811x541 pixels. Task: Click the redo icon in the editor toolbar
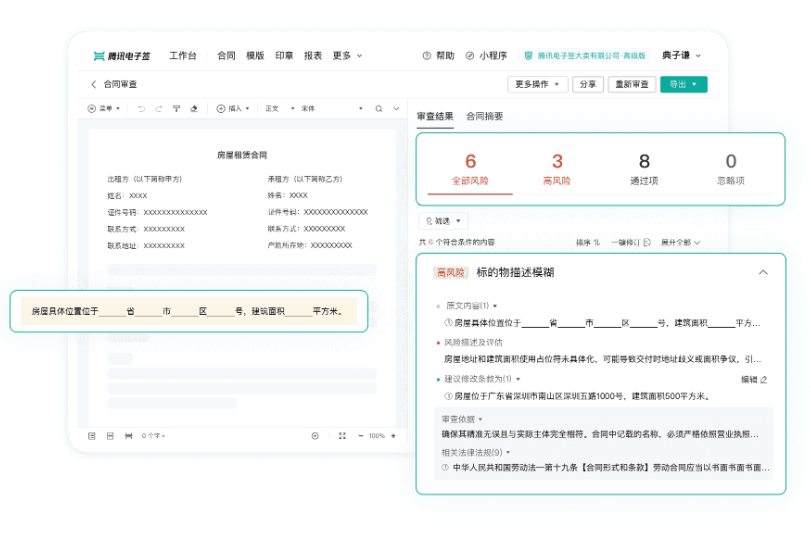click(x=159, y=109)
